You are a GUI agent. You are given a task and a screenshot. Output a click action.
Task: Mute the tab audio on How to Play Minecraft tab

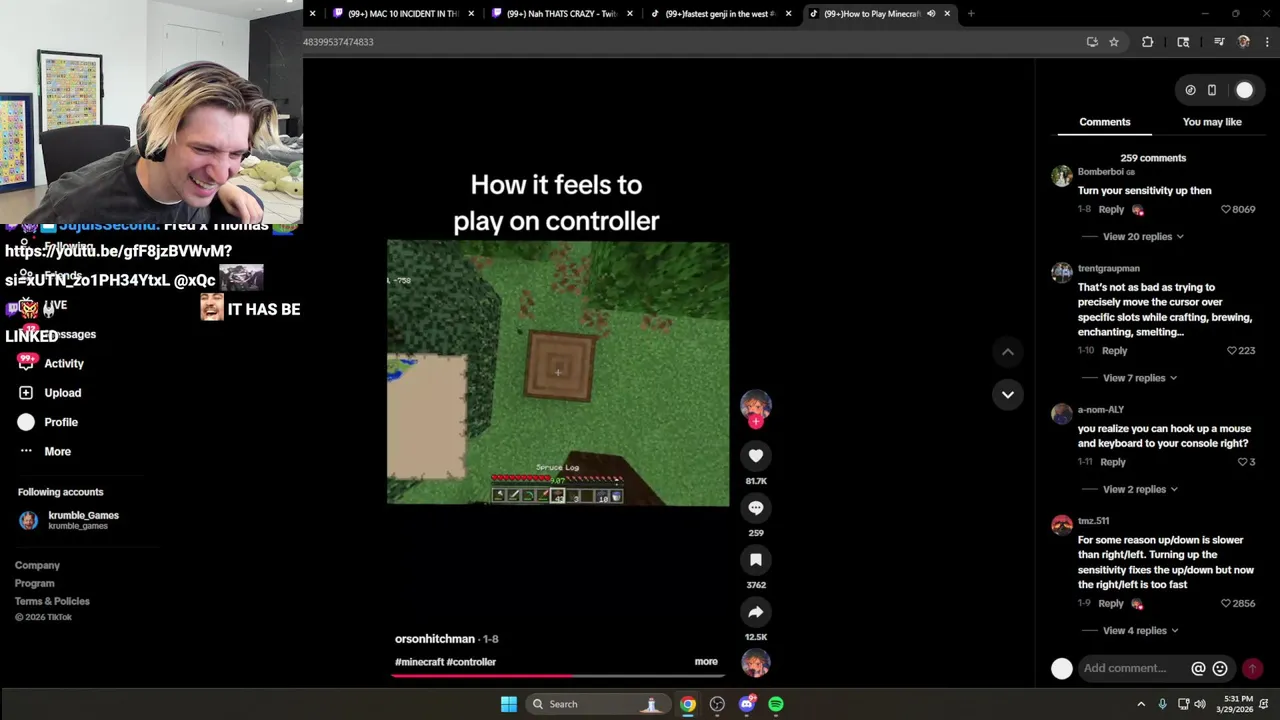click(931, 14)
